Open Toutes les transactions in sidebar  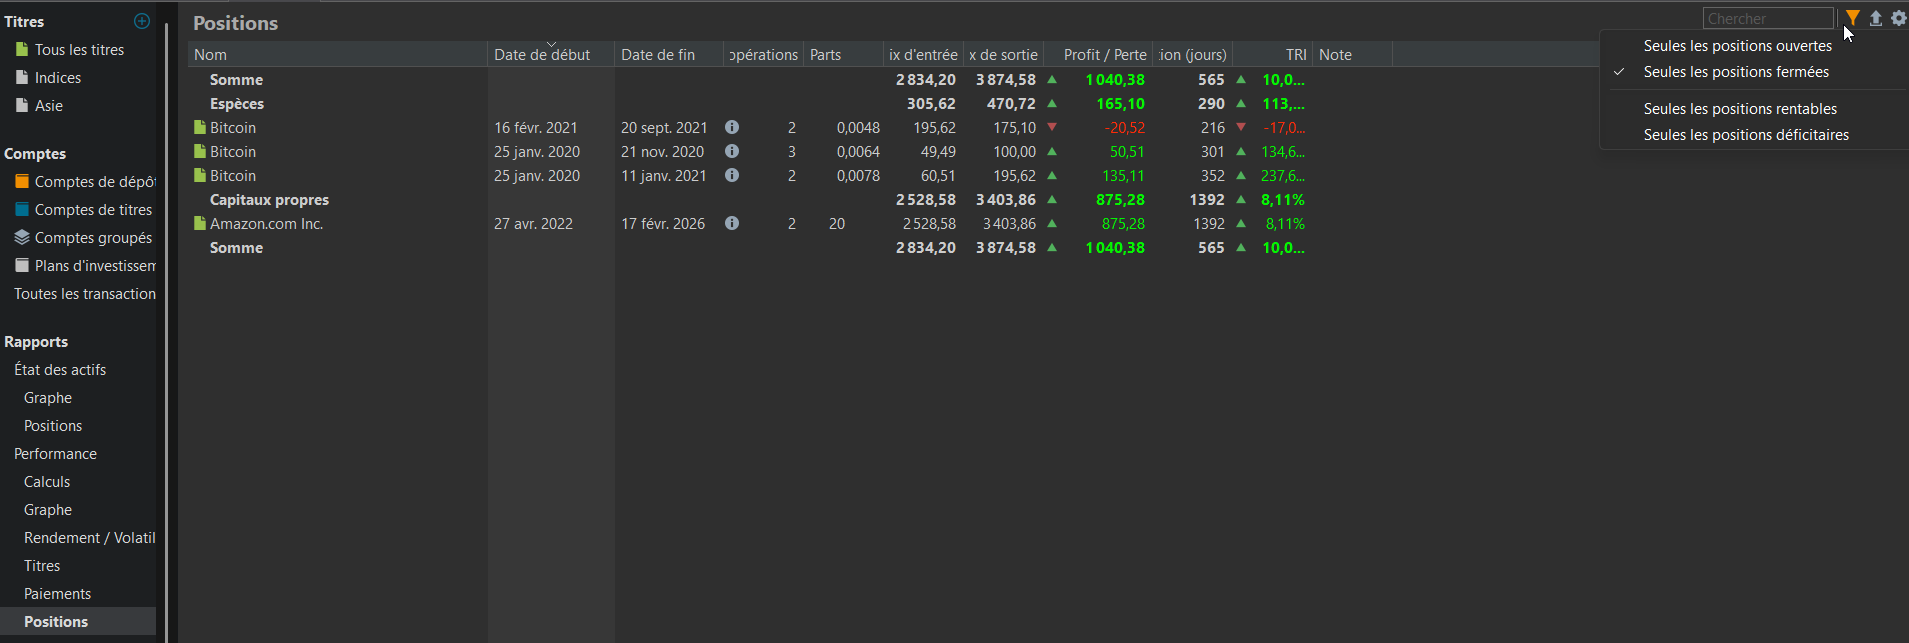85,294
